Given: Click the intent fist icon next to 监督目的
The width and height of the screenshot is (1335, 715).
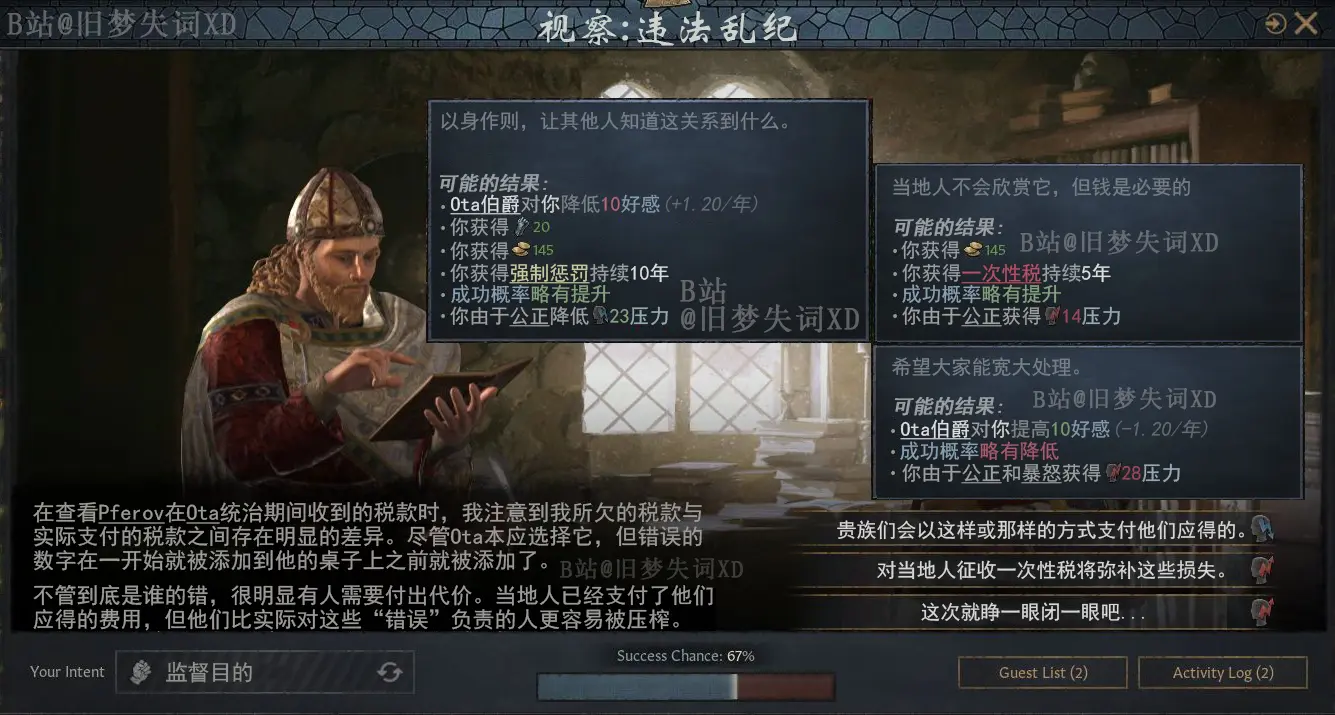Looking at the screenshot, I should click(142, 672).
